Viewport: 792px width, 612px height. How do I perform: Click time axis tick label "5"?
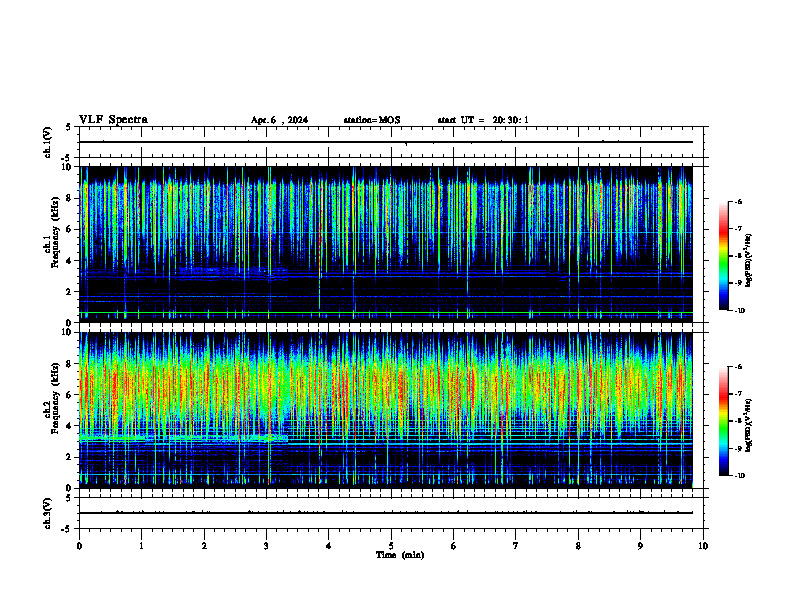(391, 546)
